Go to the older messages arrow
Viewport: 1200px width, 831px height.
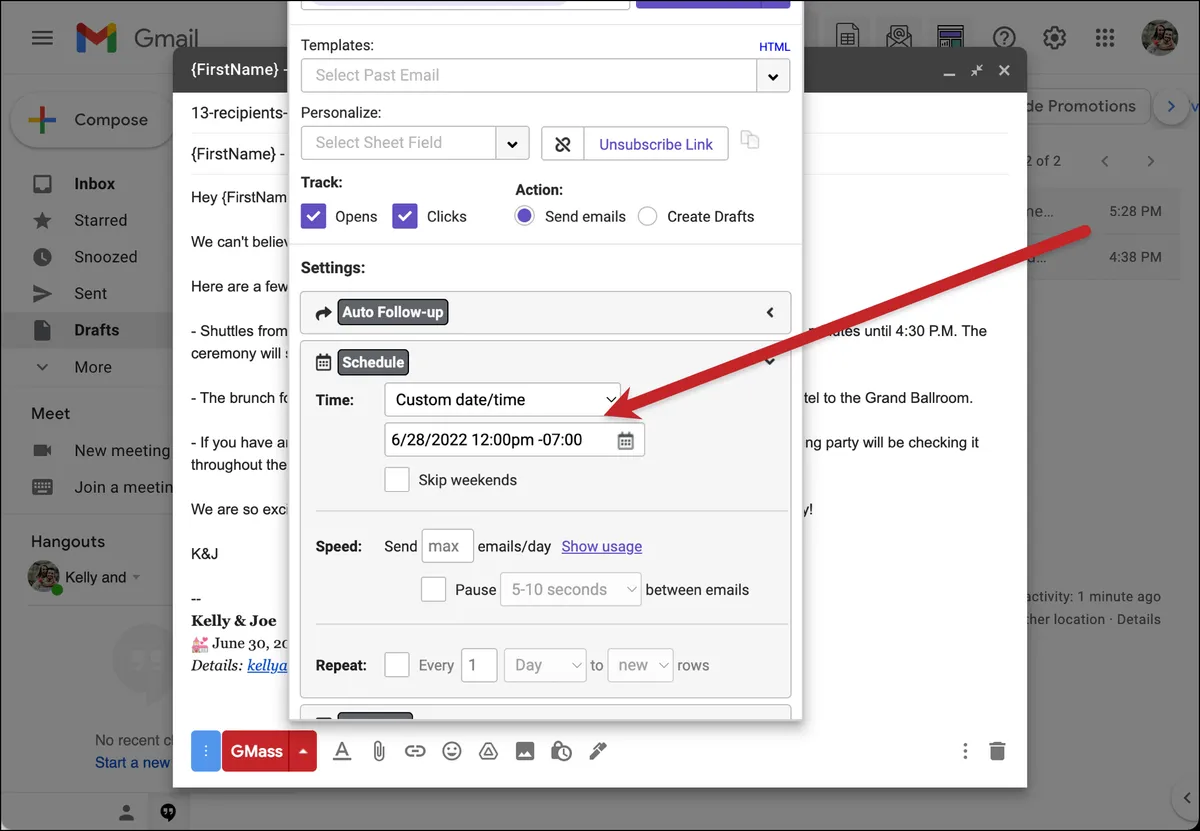[1151, 161]
